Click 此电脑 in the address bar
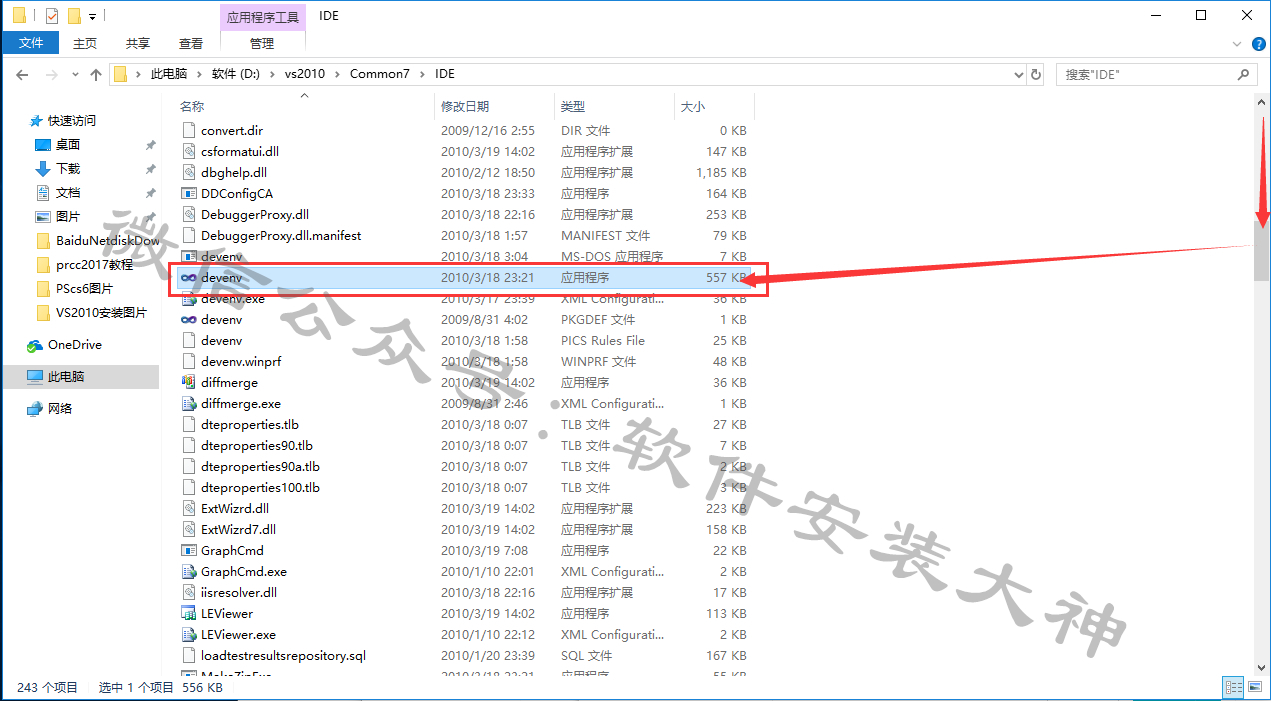1271x701 pixels. point(169,74)
